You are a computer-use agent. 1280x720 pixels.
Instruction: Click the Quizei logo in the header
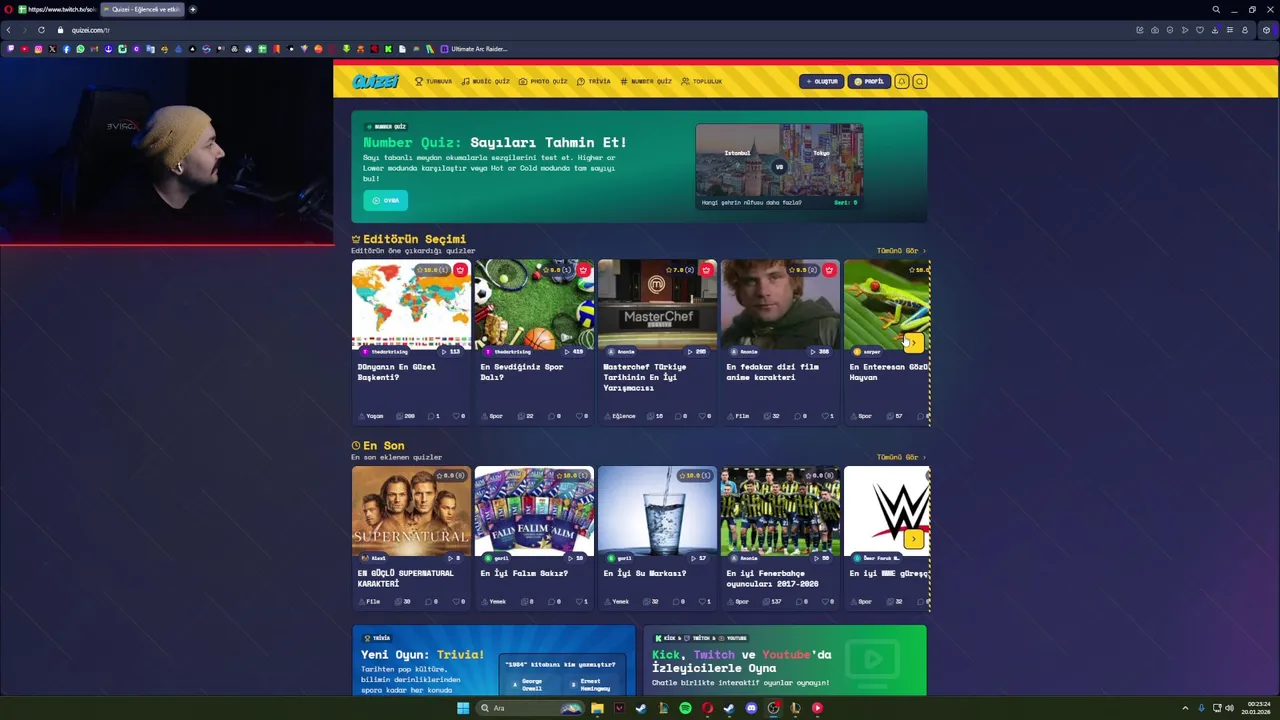tap(375, 81)
